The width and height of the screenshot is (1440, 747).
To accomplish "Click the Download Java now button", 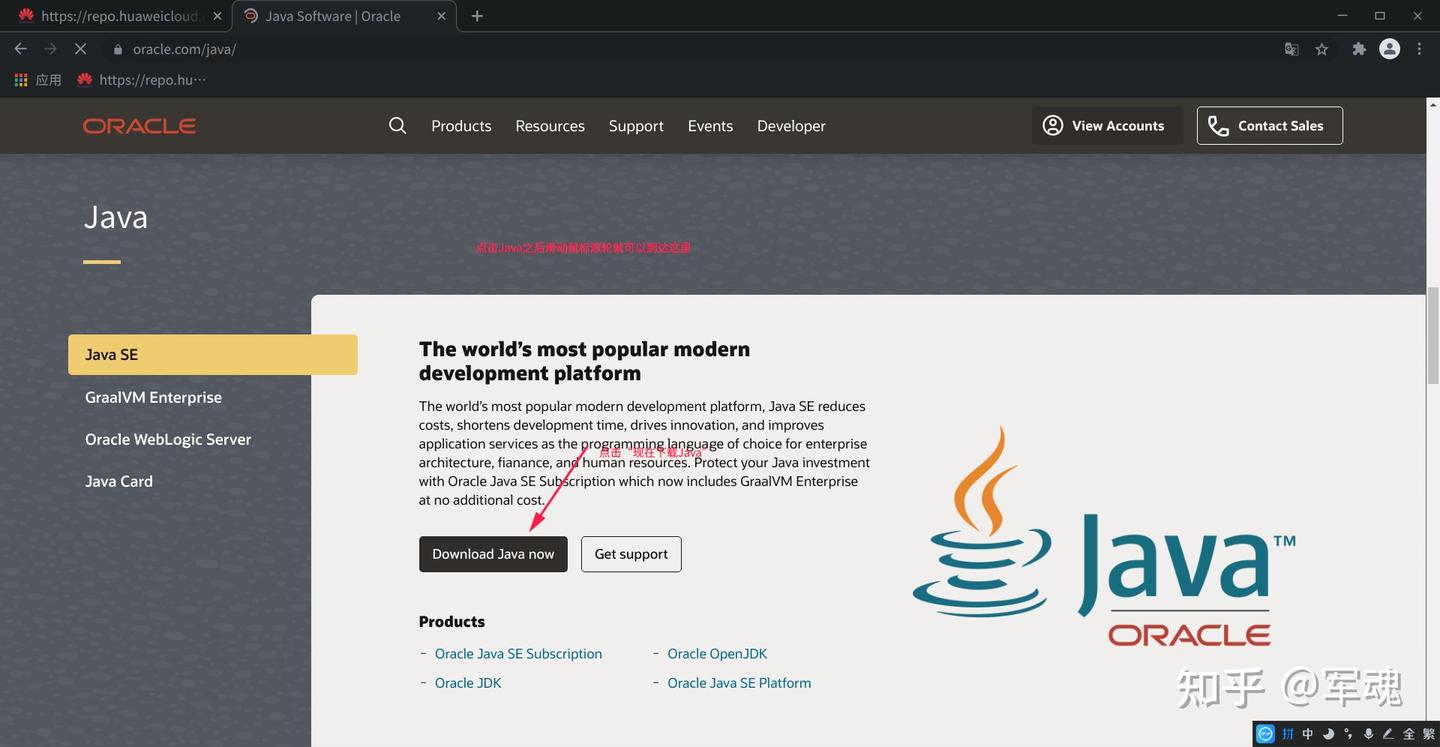I will pyautogui.click(x=493, y=554).
